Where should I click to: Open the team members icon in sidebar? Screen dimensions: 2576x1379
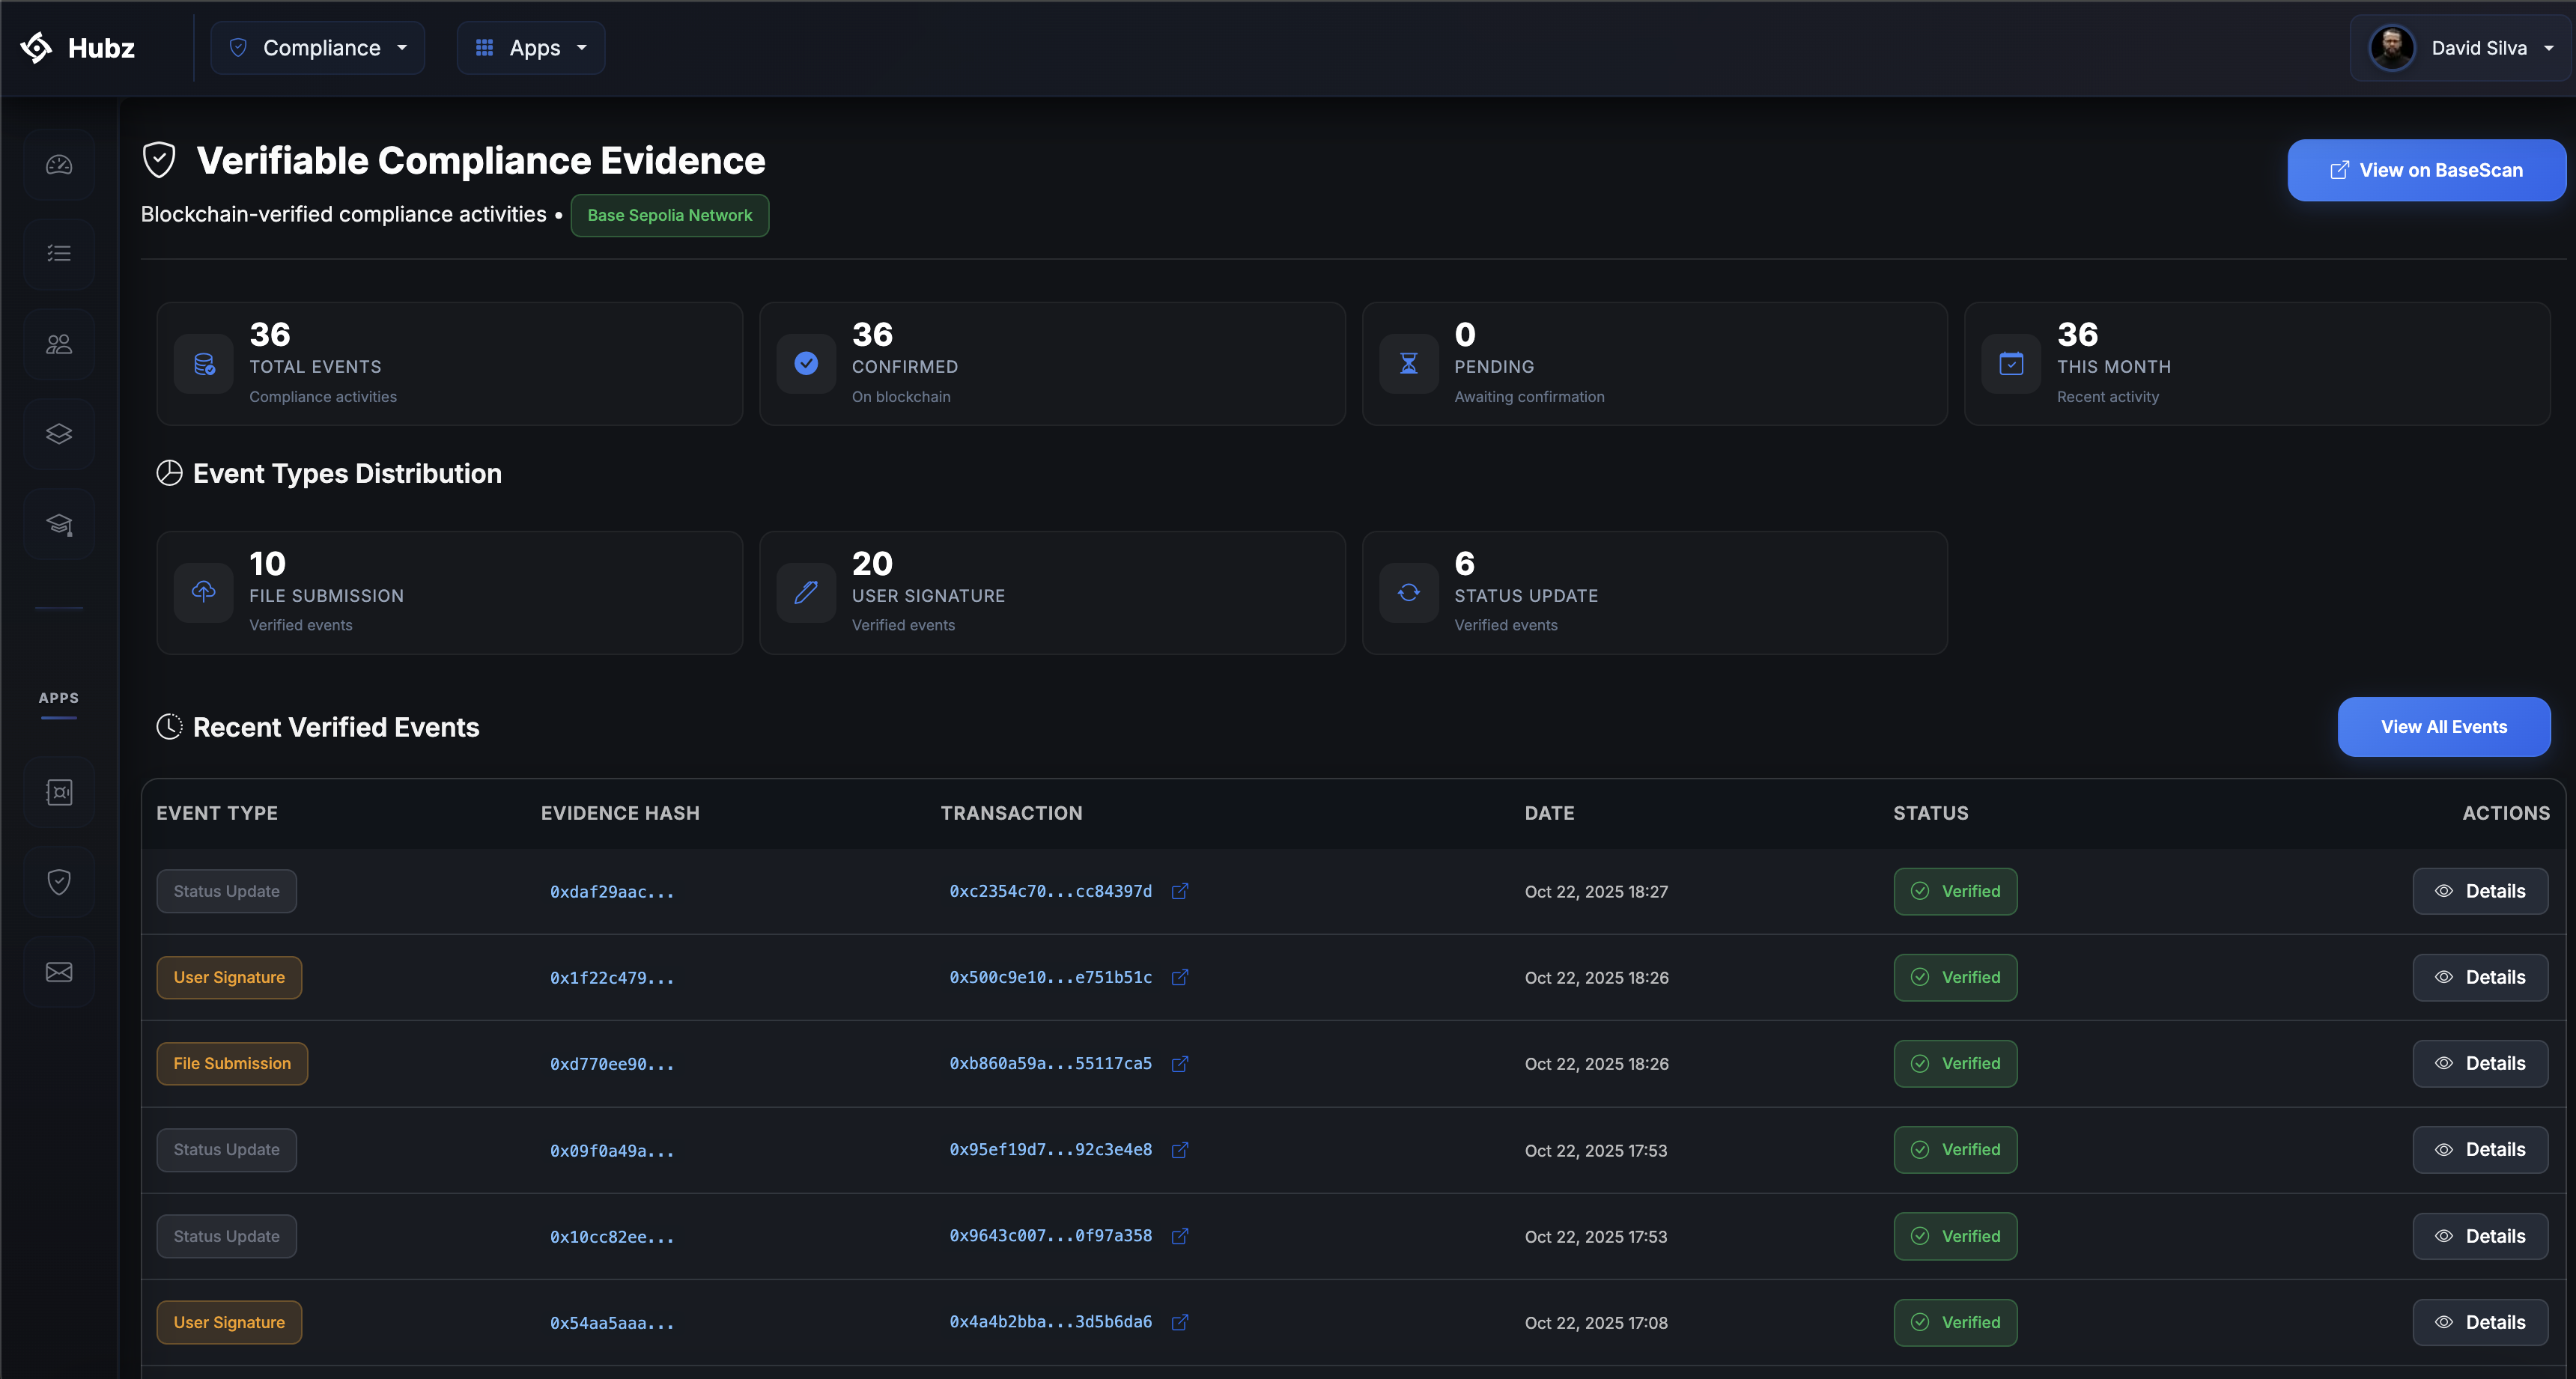tap(58, 343)
